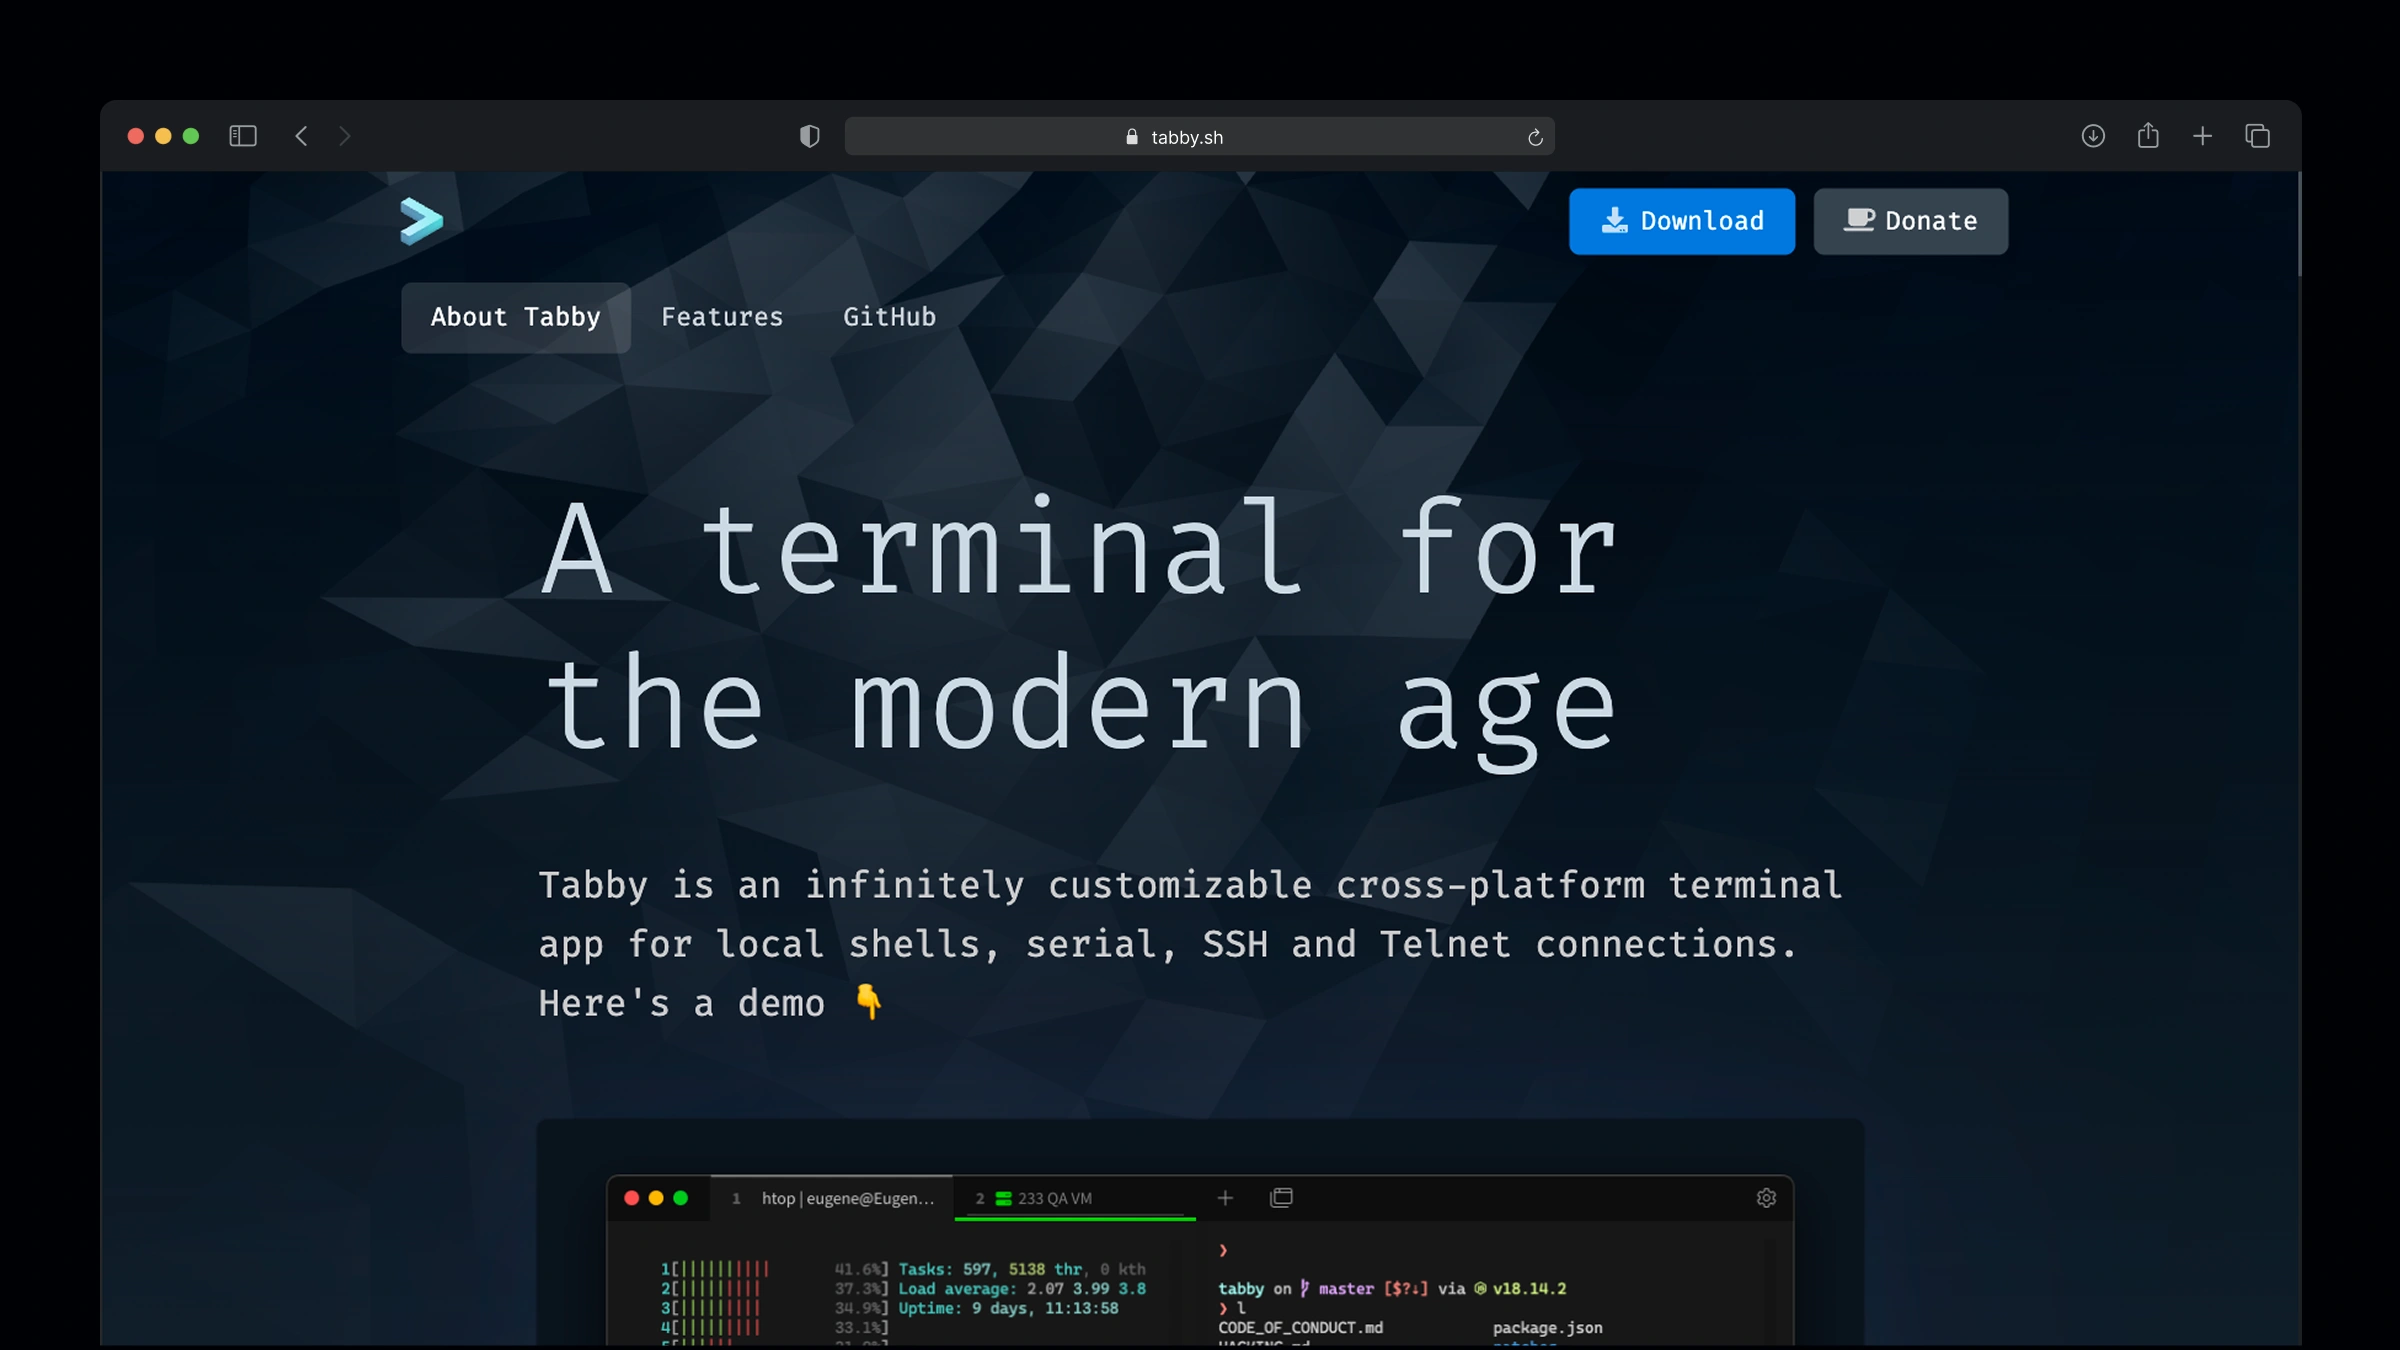Screen dimensions: 2400x1350
Task: Click the blue Download button
Action: [1682, 221]
